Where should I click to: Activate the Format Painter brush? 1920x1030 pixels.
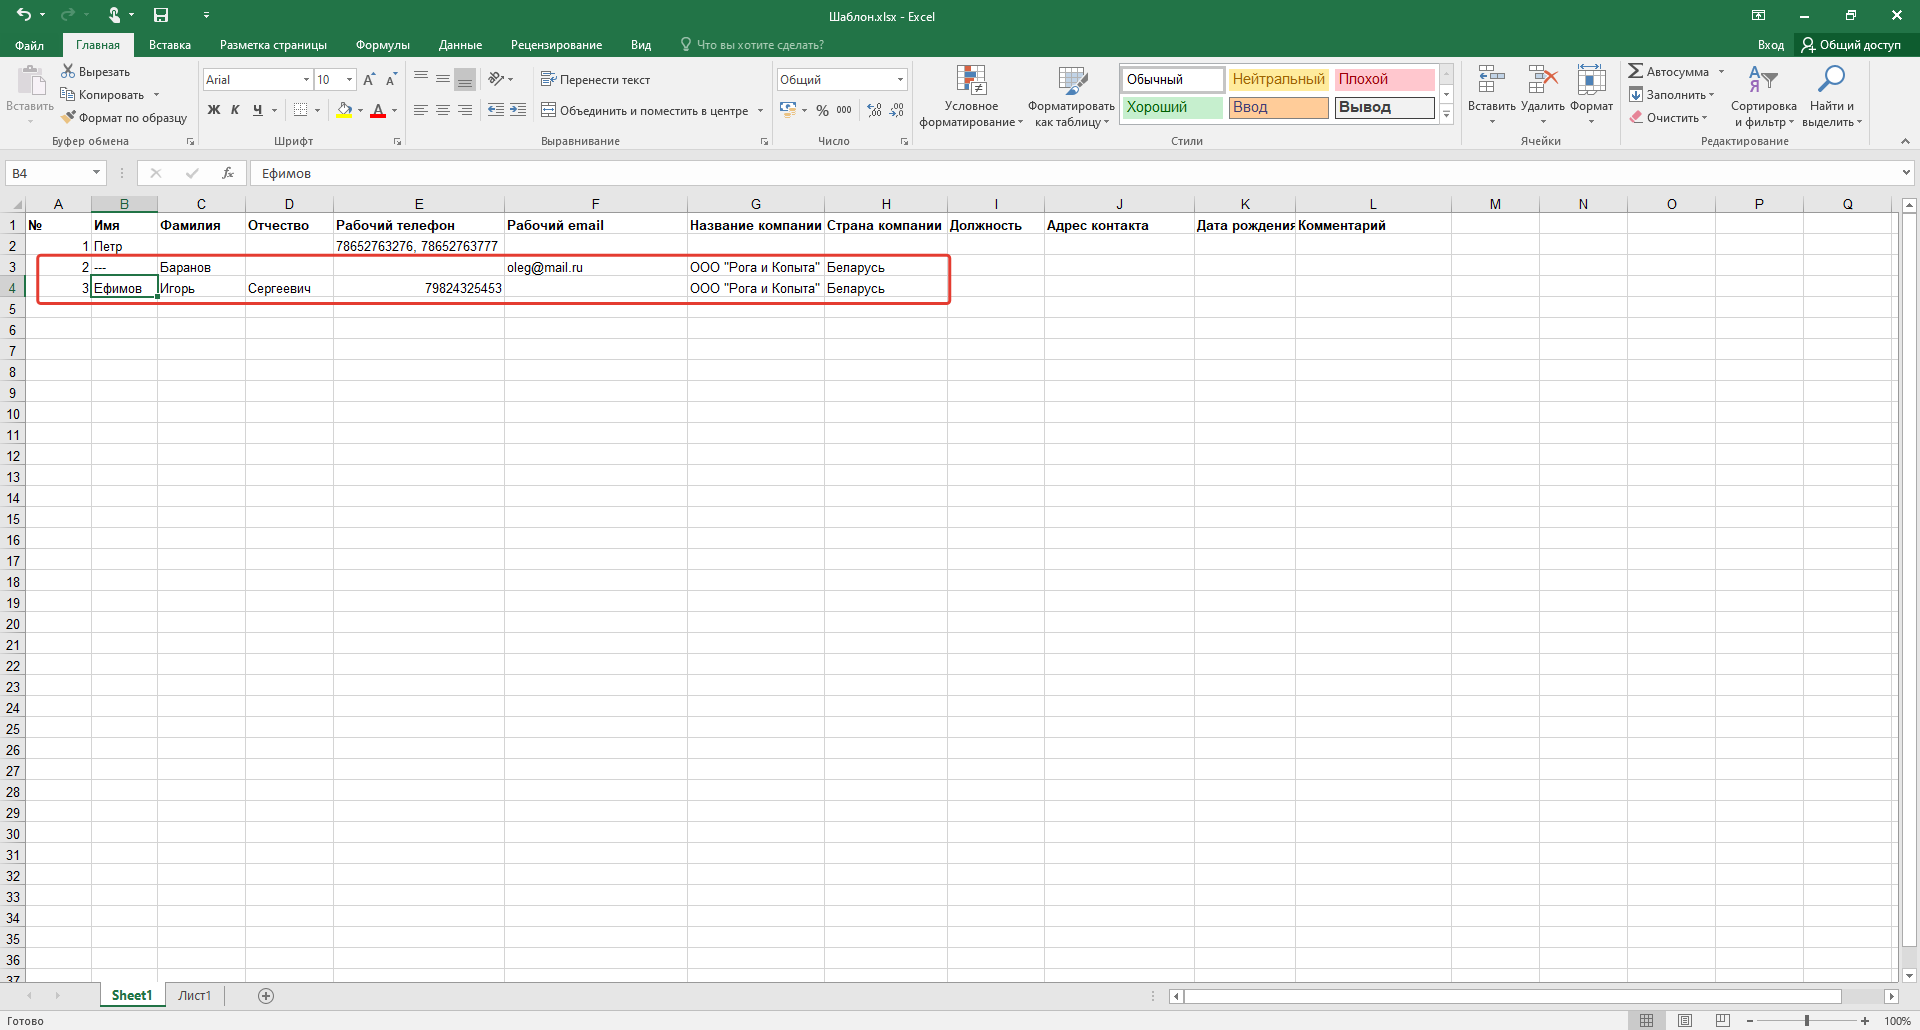[68, 117]
